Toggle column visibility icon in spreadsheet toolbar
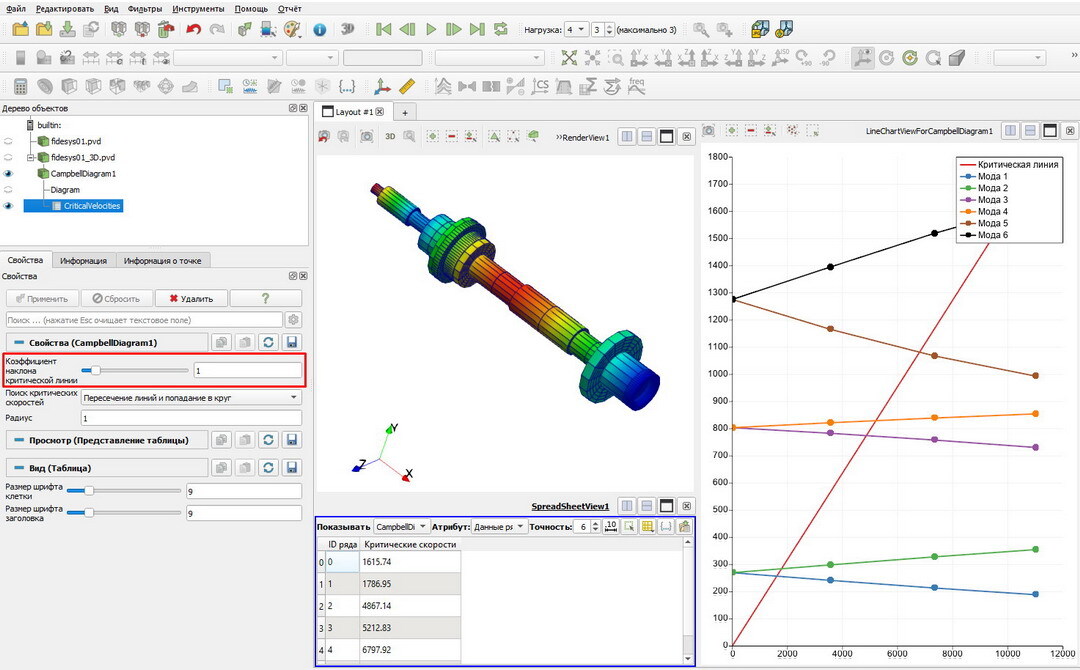1080x670 pixels. (x=647, y=526)
